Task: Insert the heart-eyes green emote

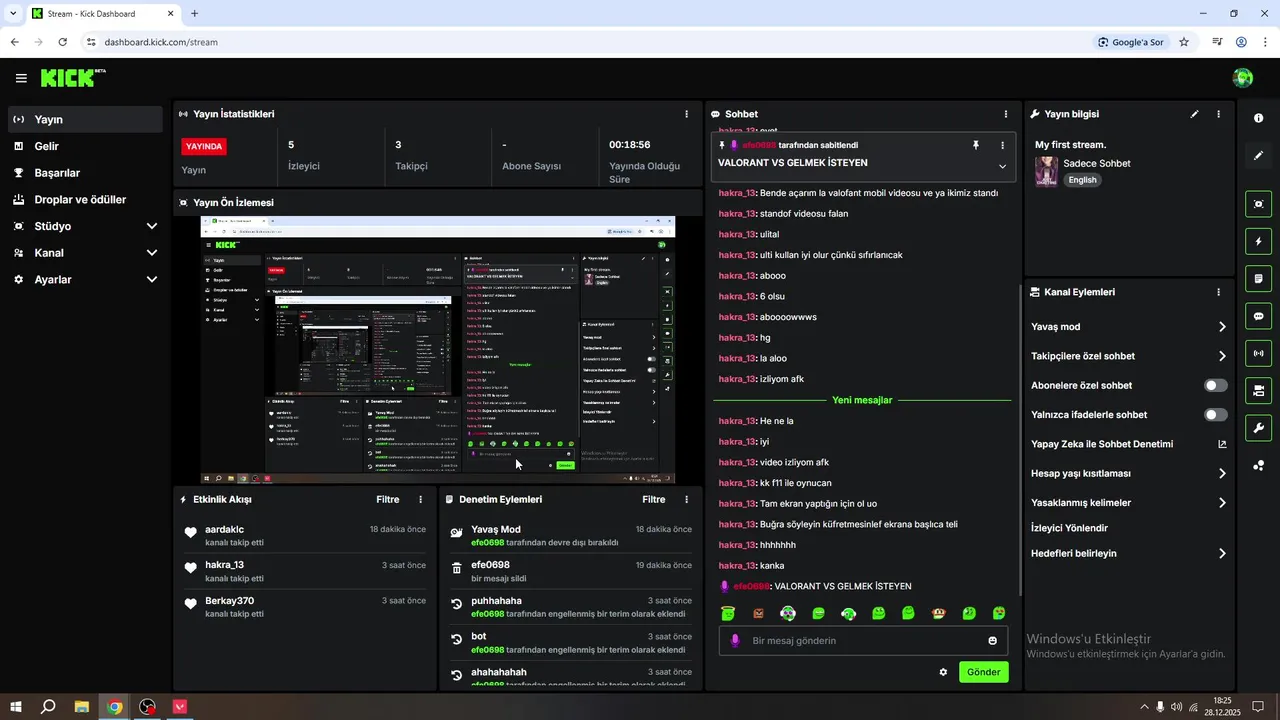Action: (x=998, y=613)
